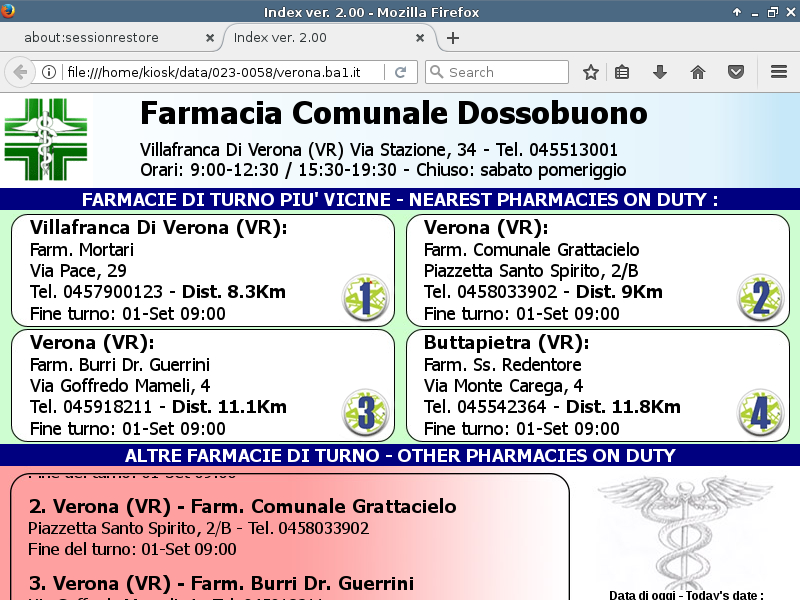
Task: Click the Firefox back arrow button
Action: (19, 72)
